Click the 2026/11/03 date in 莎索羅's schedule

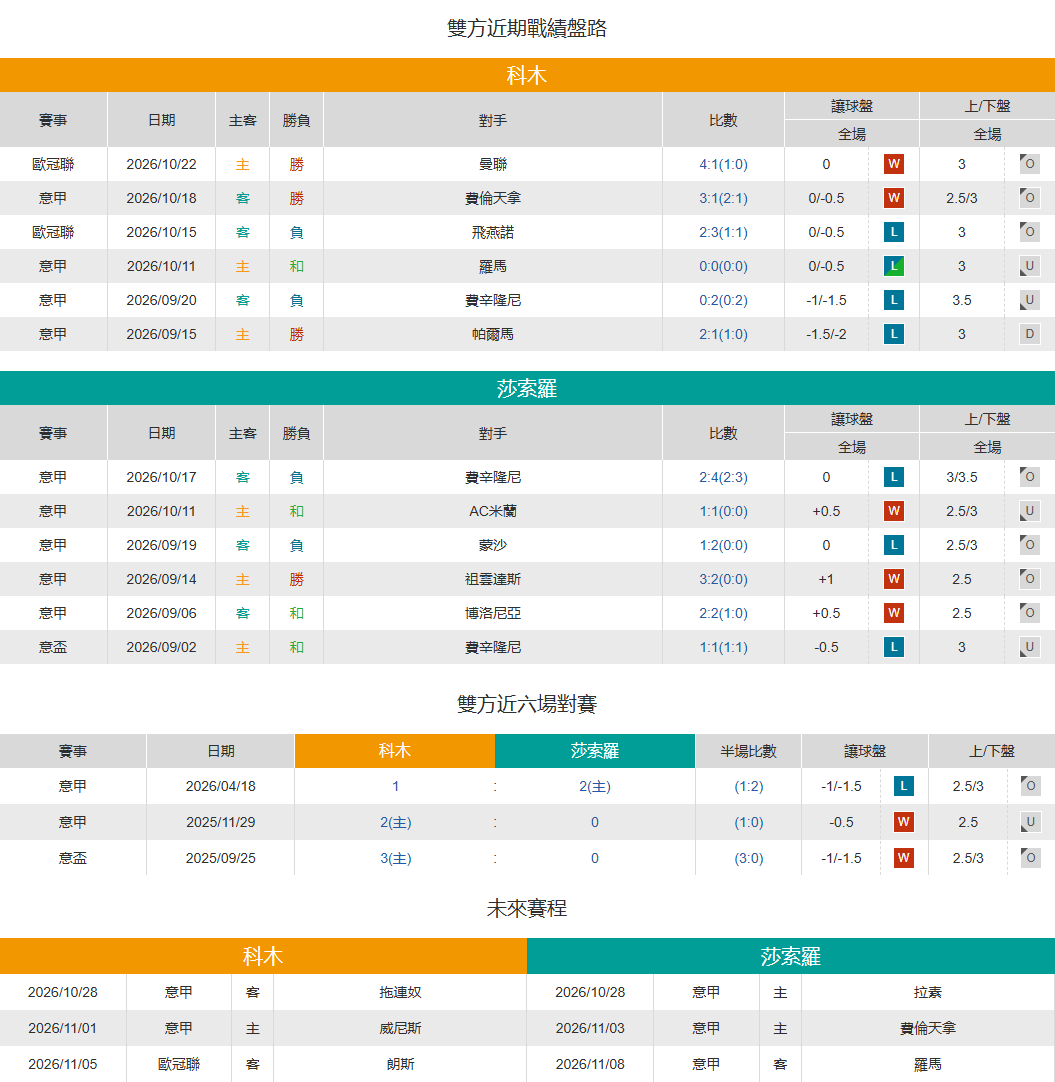tap(590, 1028)
